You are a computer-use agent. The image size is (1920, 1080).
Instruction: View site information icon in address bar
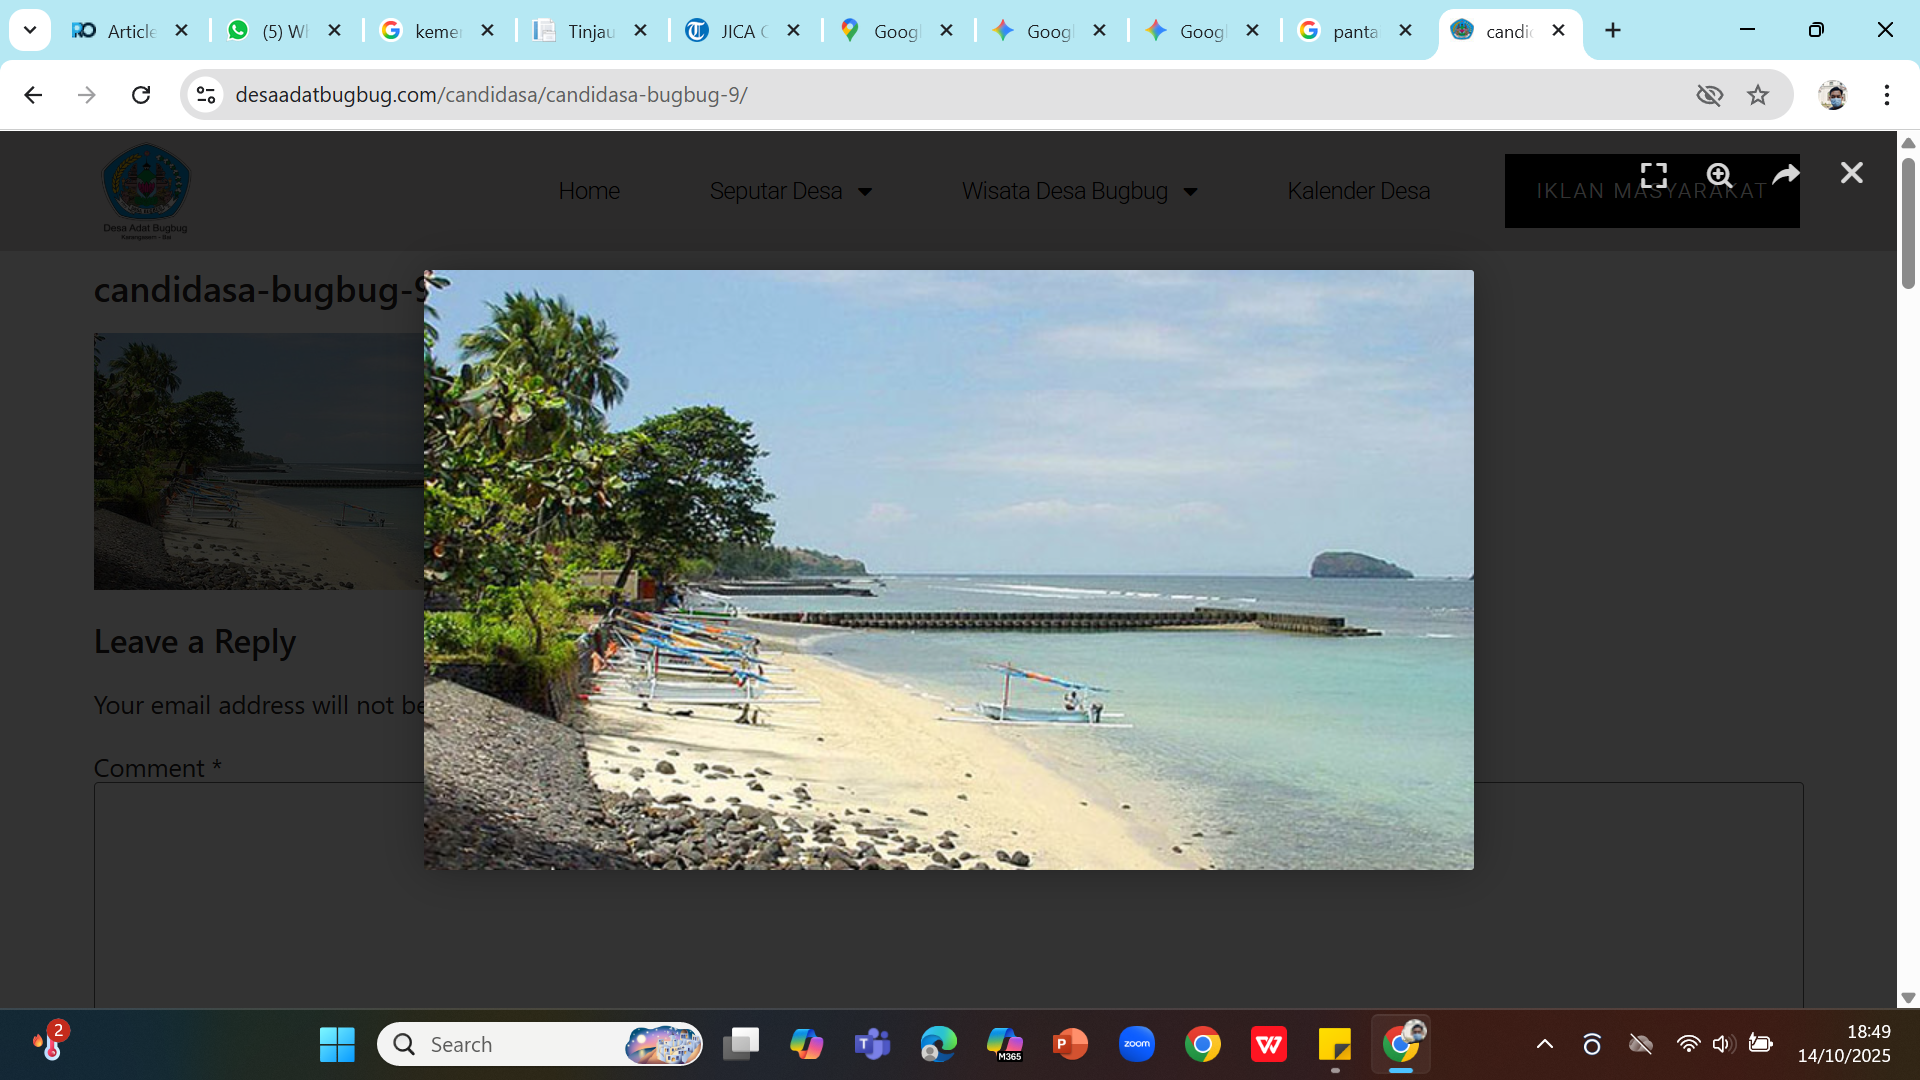coord(206,95)
